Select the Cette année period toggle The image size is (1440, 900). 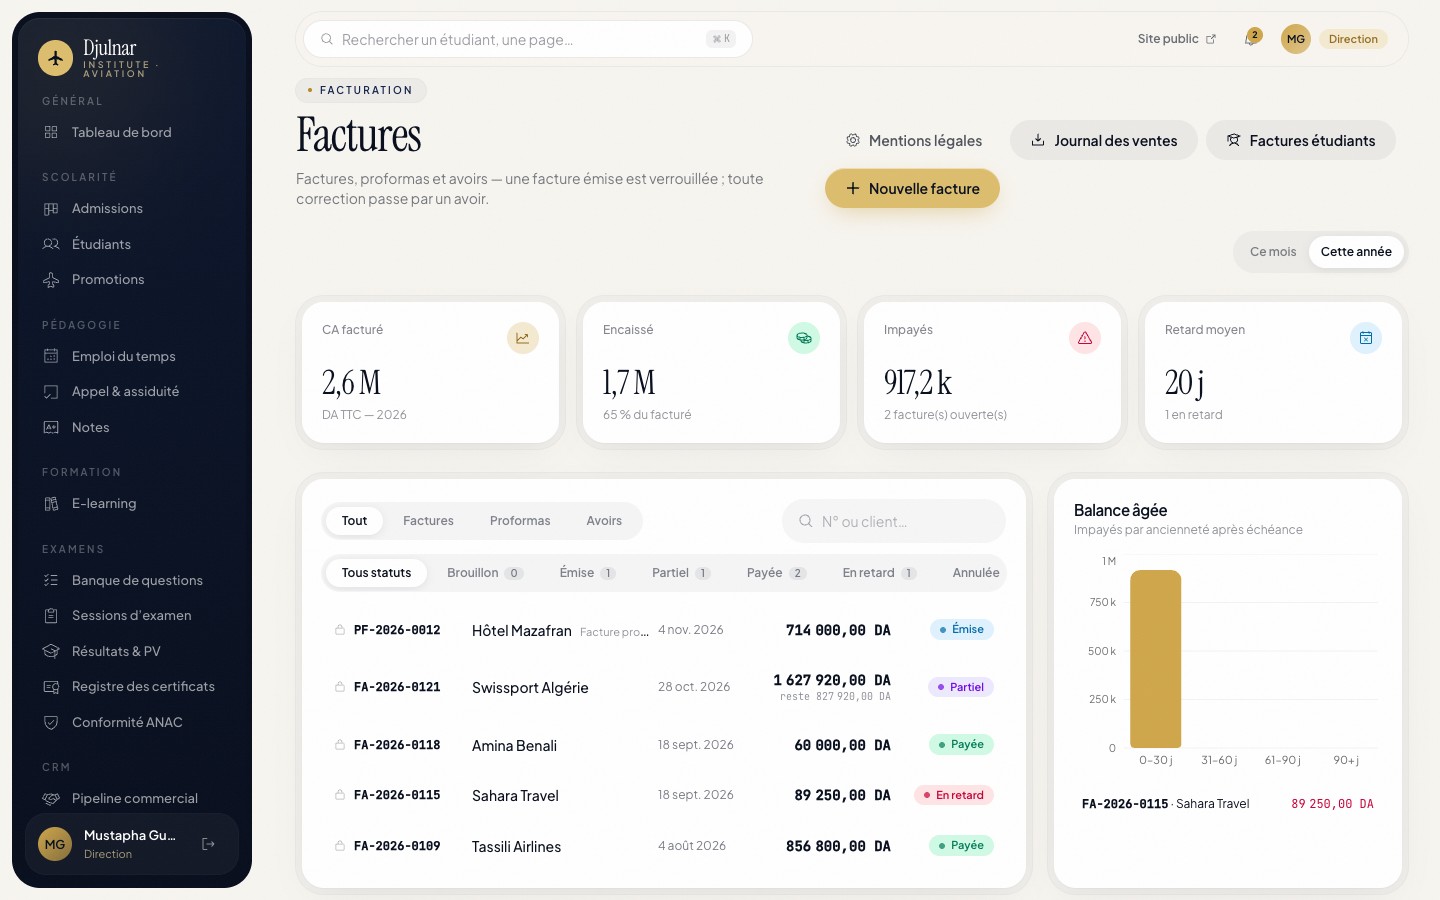[x=1356, y=252]
